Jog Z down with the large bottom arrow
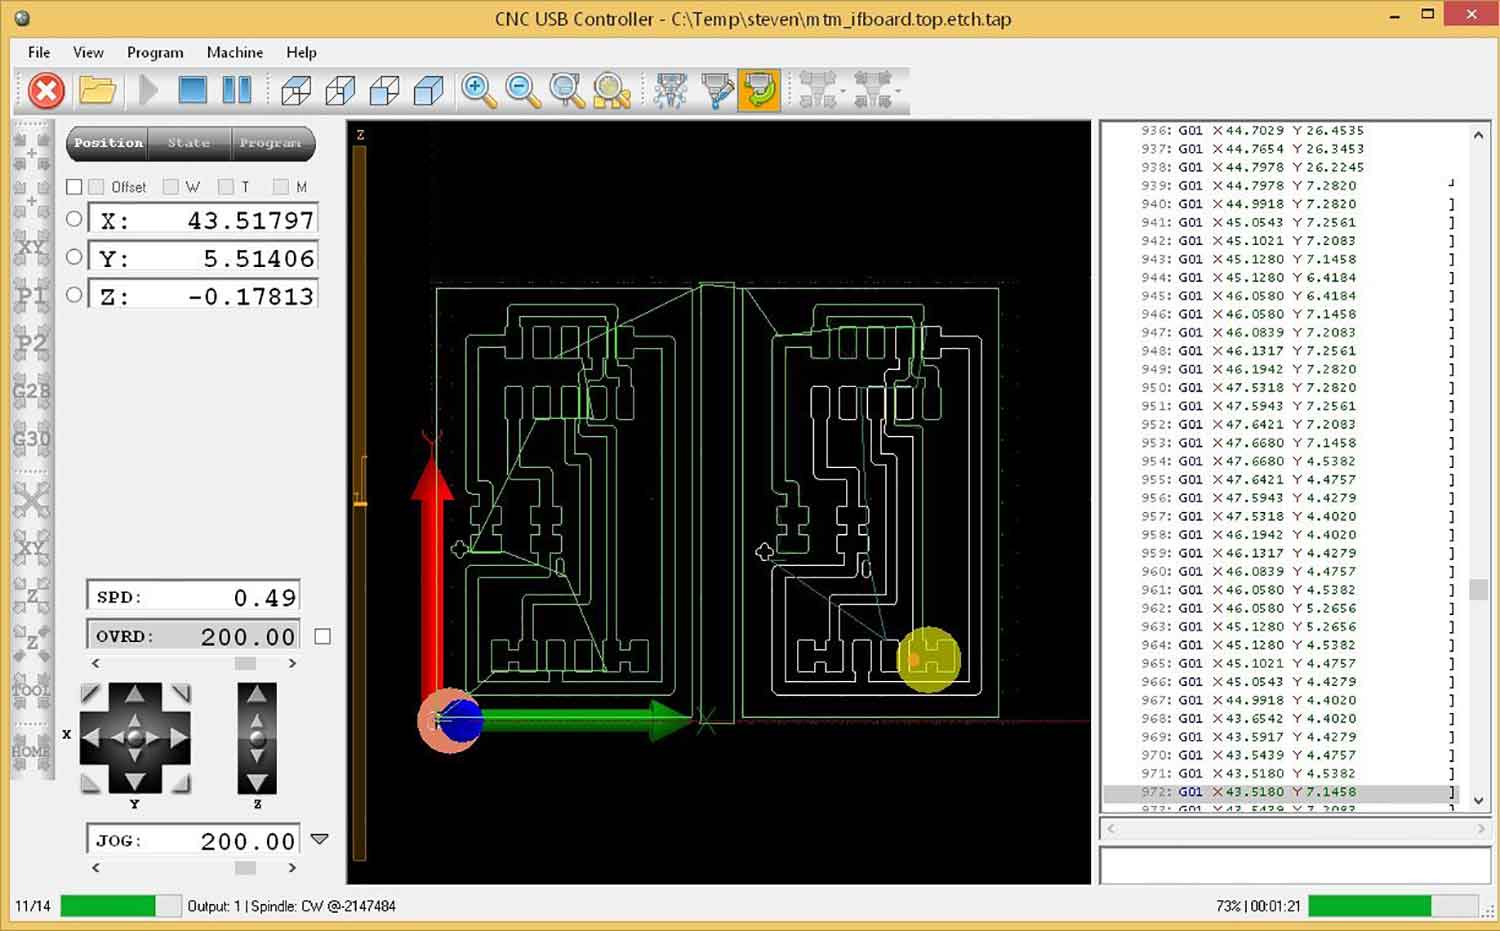Image resolution: width=1500 pixels, height=931 pixels. point(257,782)
